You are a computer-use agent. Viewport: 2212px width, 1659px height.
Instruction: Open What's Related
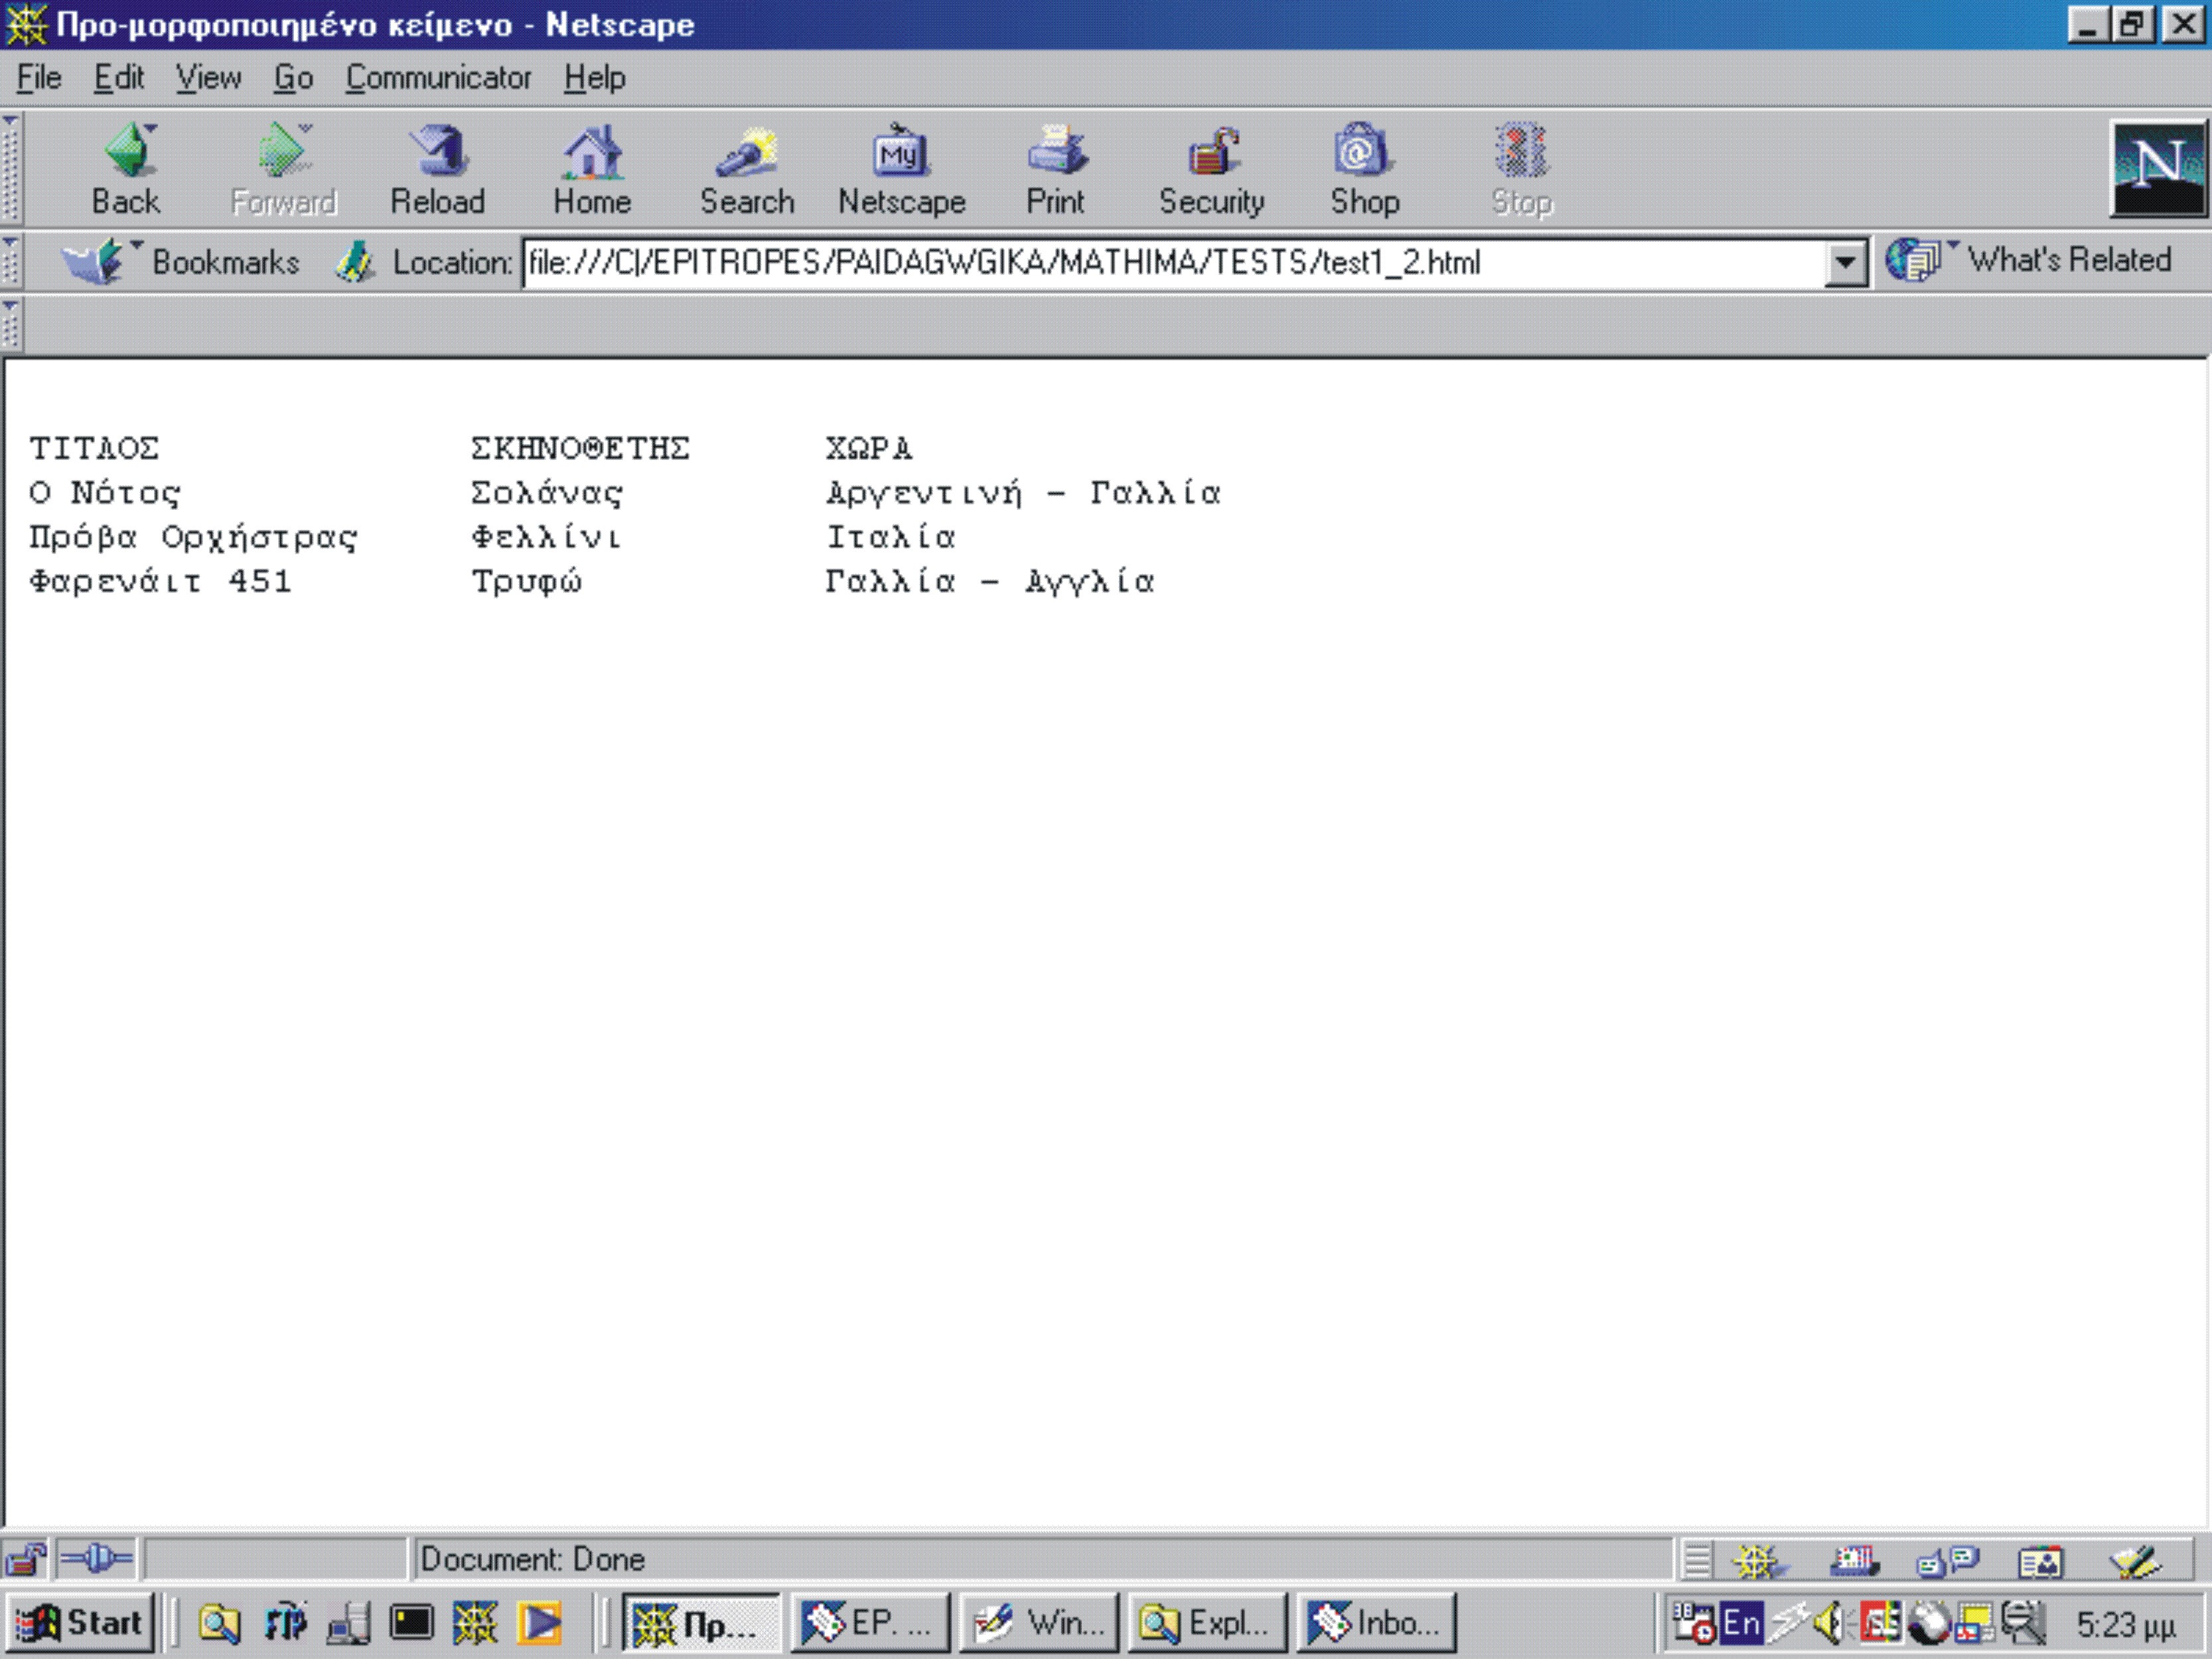2028,261
